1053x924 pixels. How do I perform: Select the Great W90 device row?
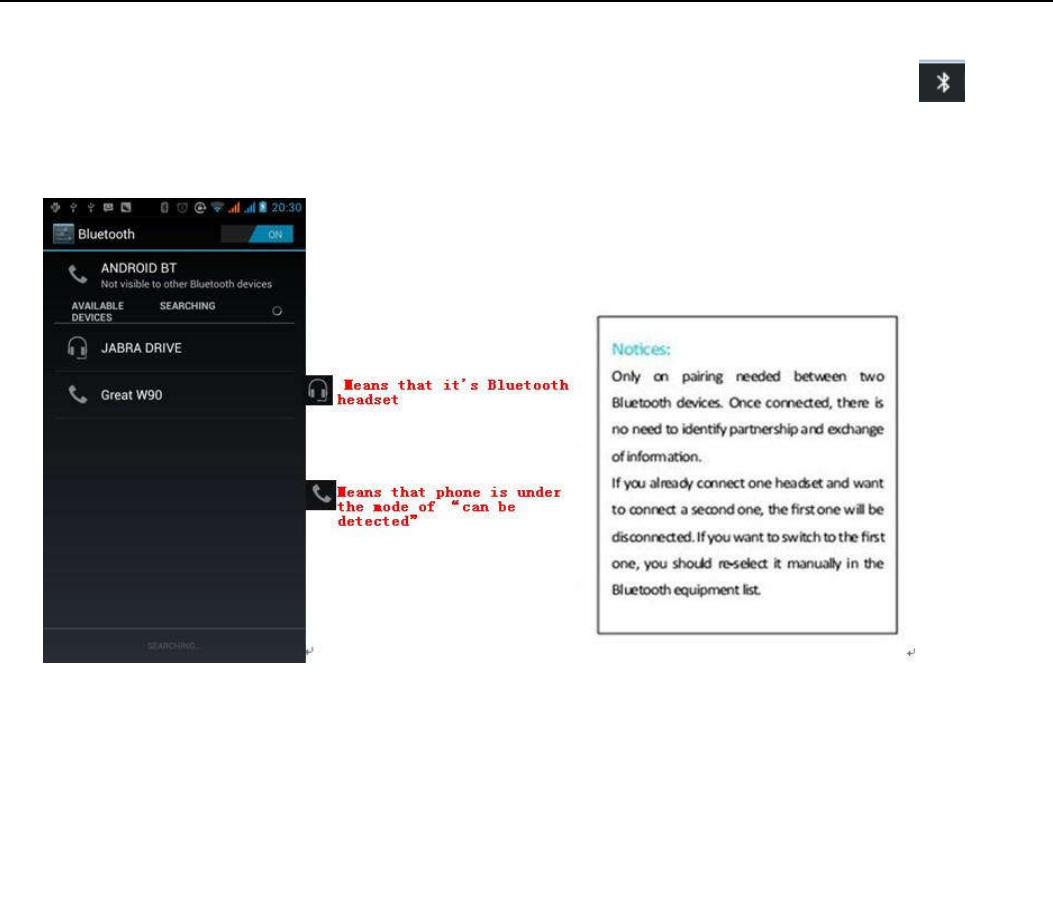[174, 395]
